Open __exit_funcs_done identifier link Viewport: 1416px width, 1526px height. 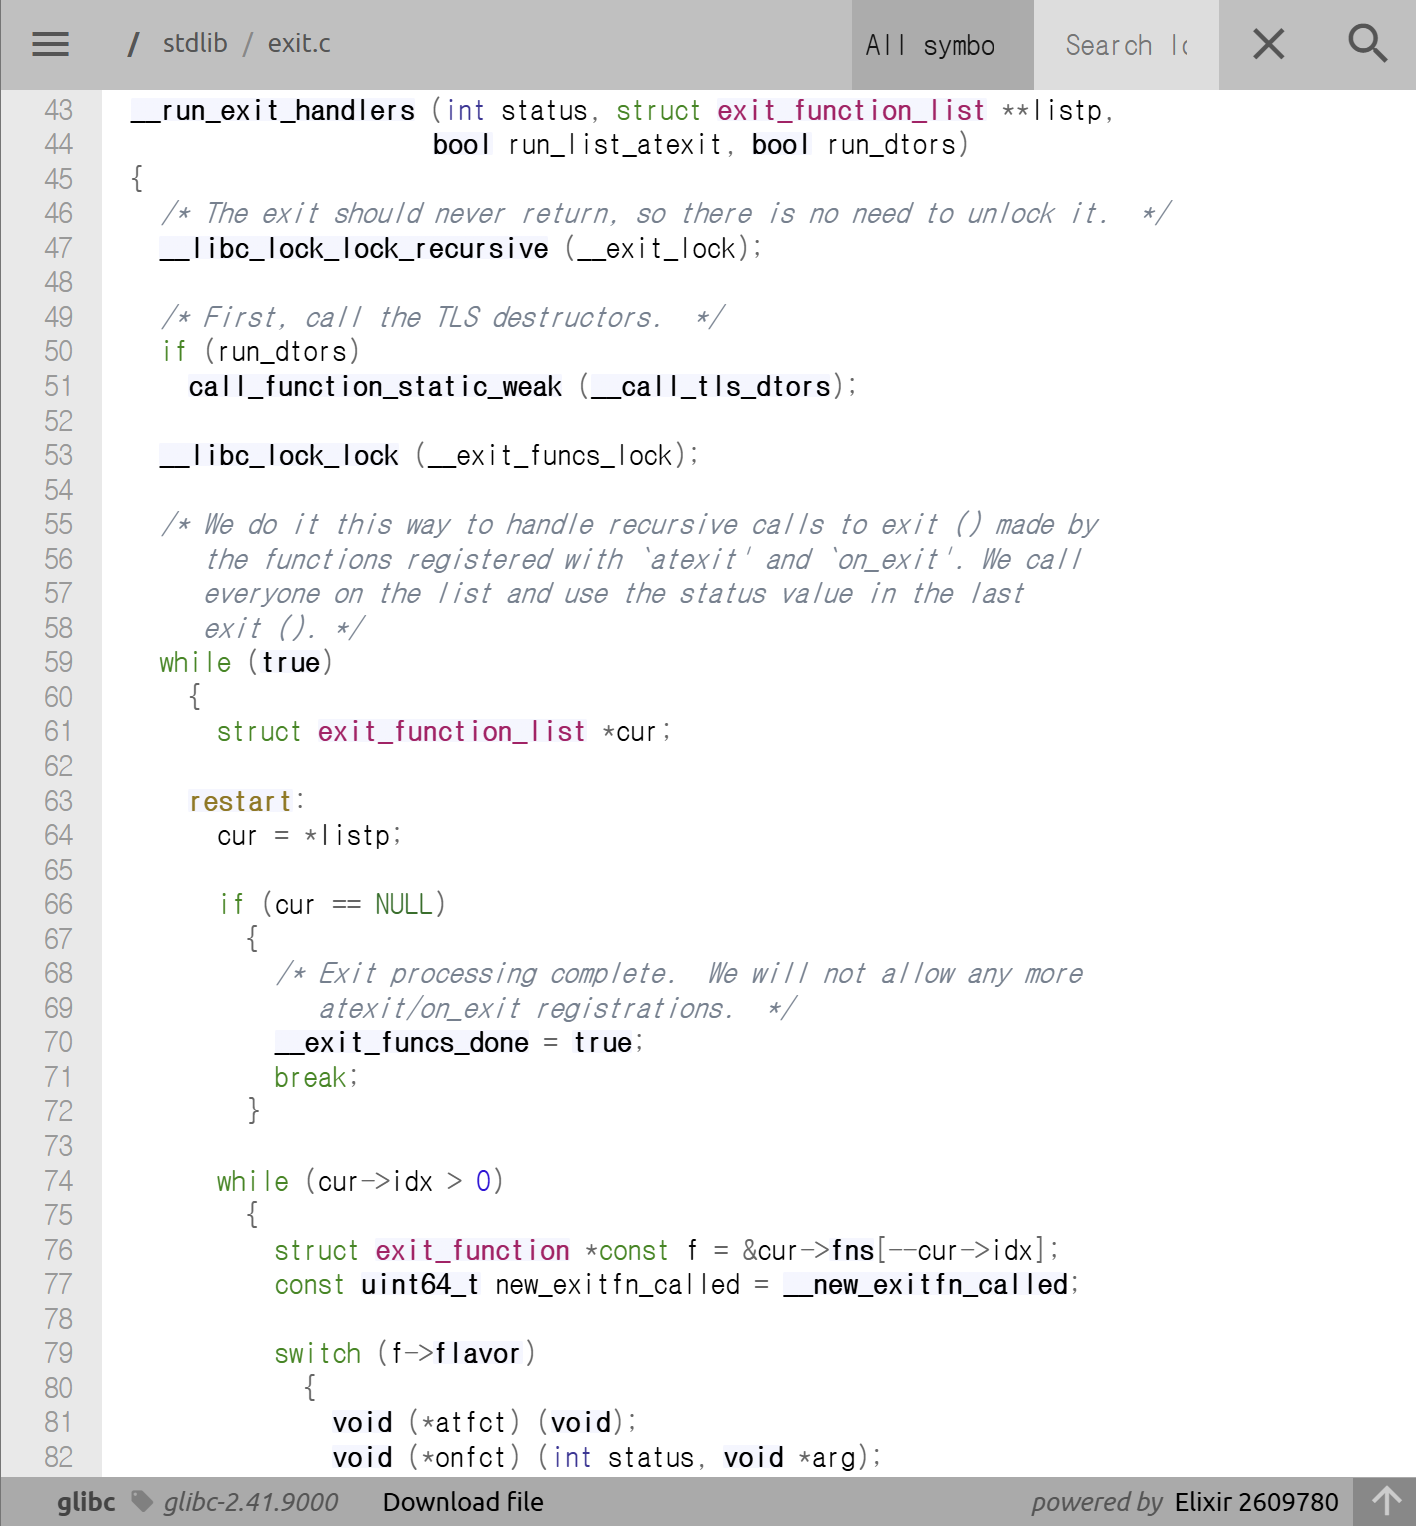(402, 1042)
